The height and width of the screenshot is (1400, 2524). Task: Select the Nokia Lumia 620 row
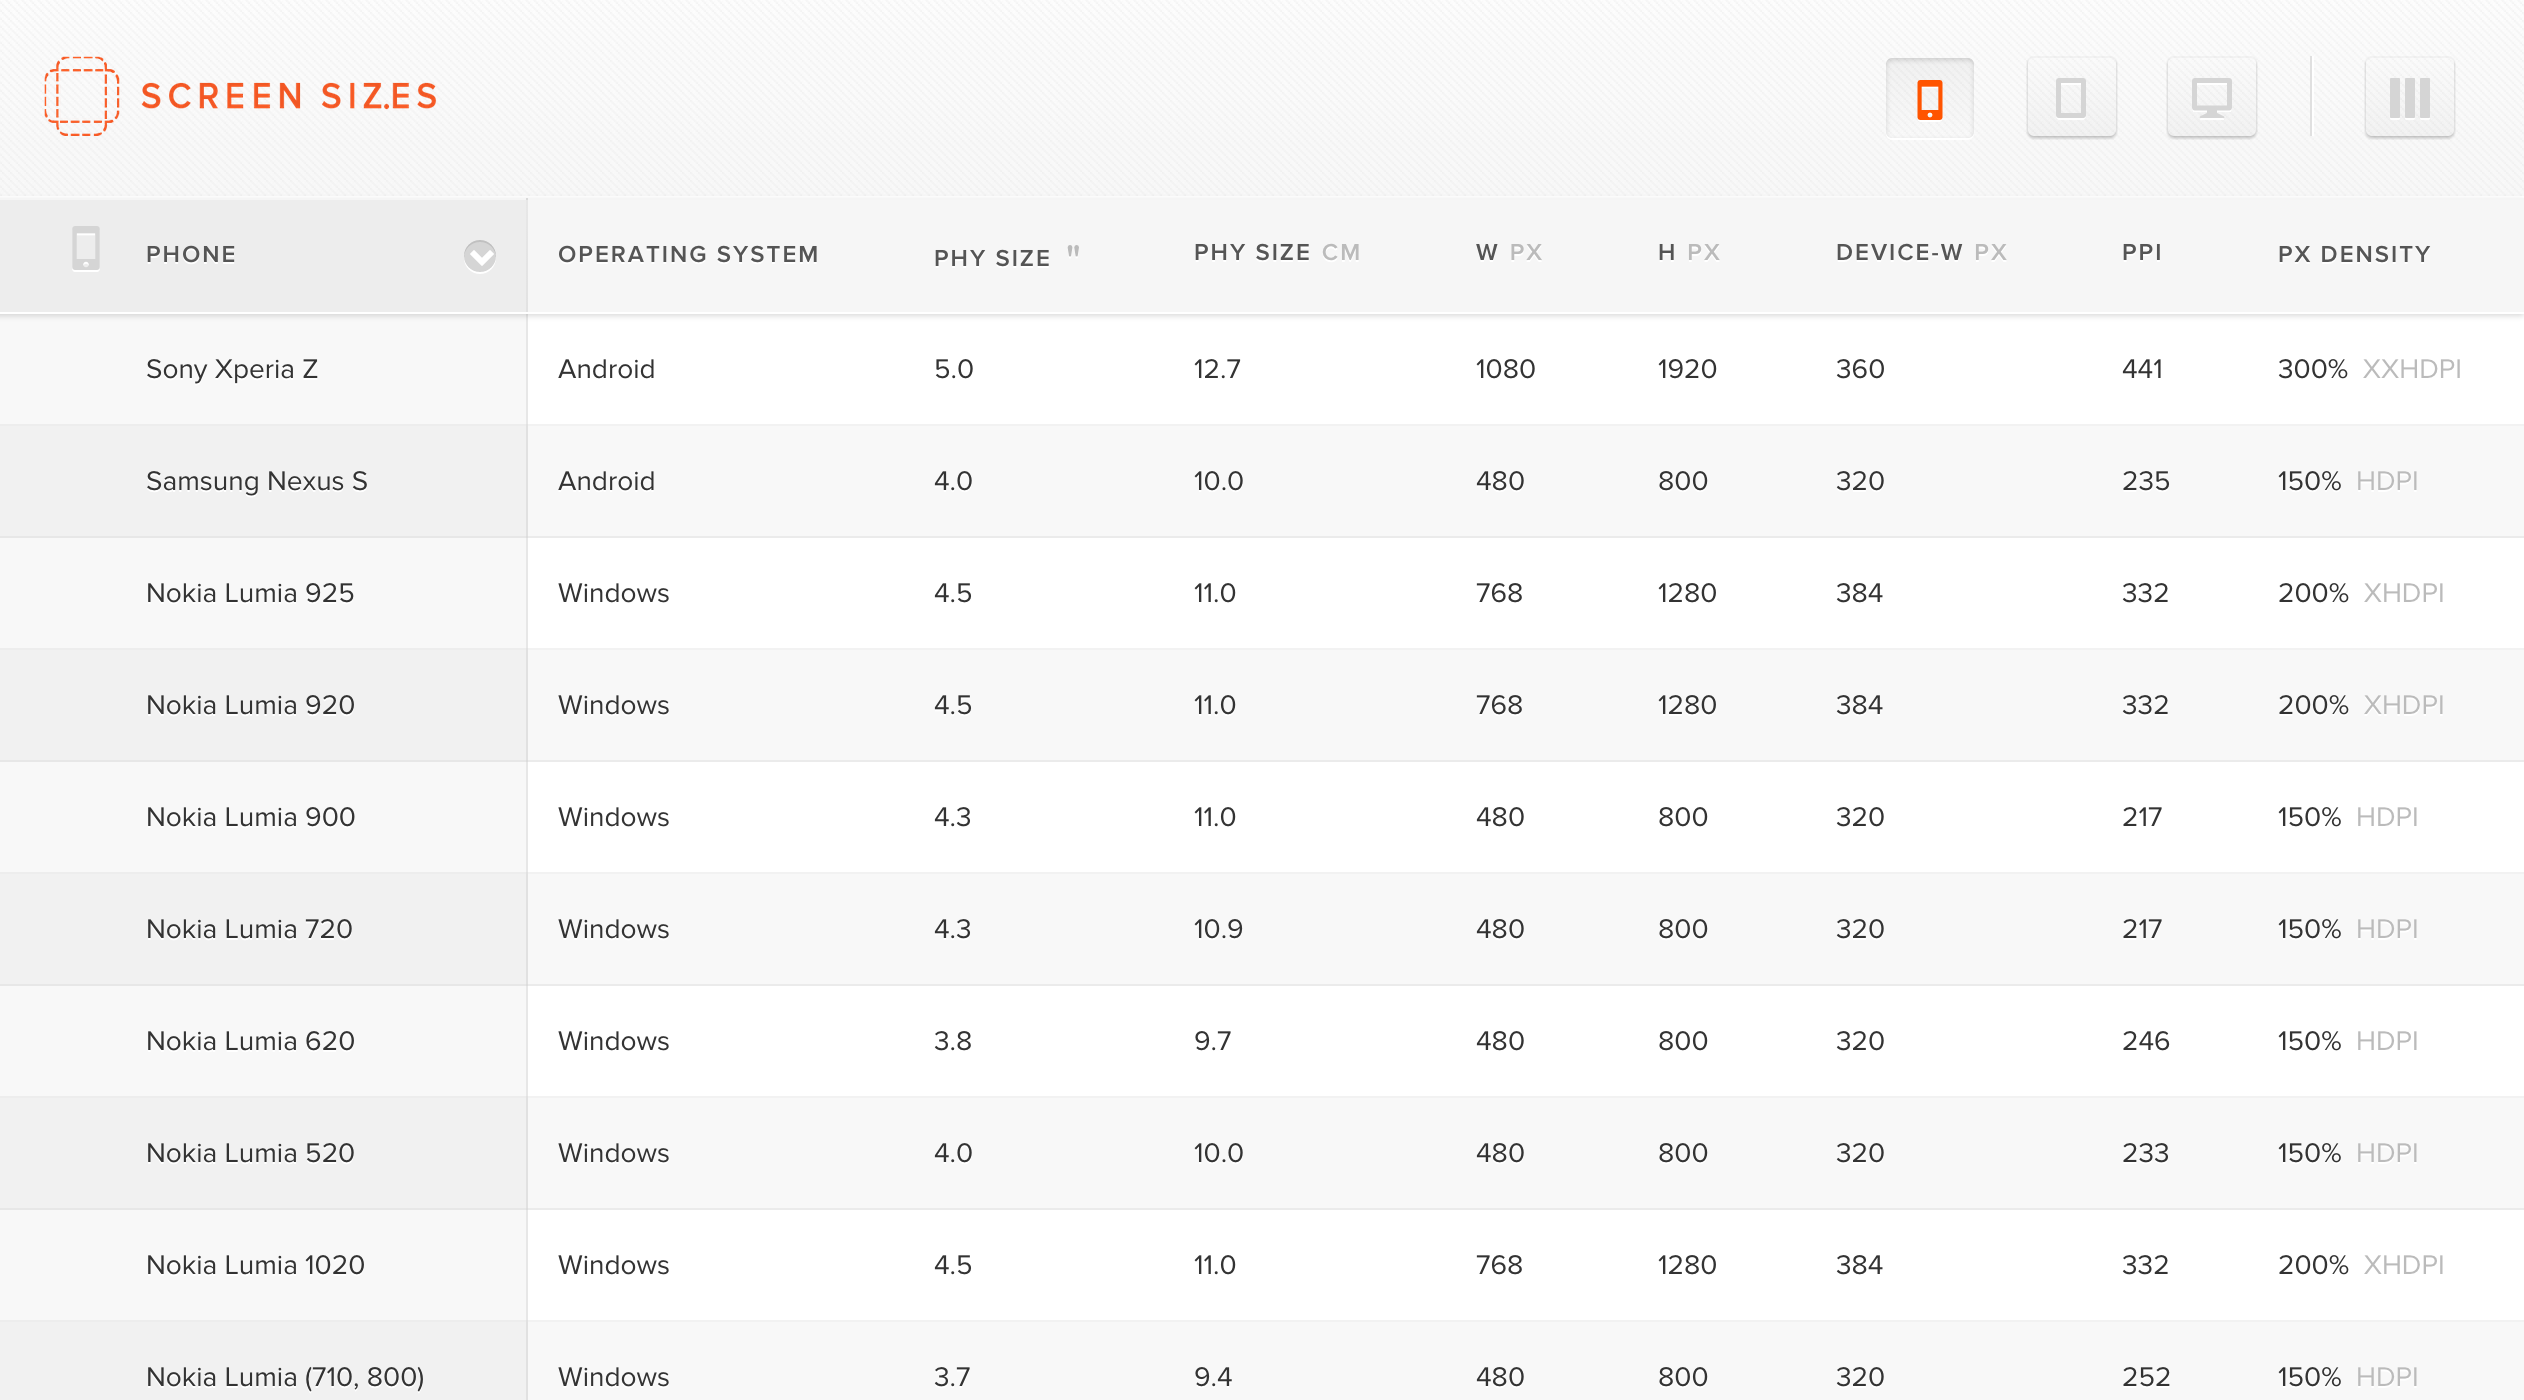click(x=1262, y=1041)
